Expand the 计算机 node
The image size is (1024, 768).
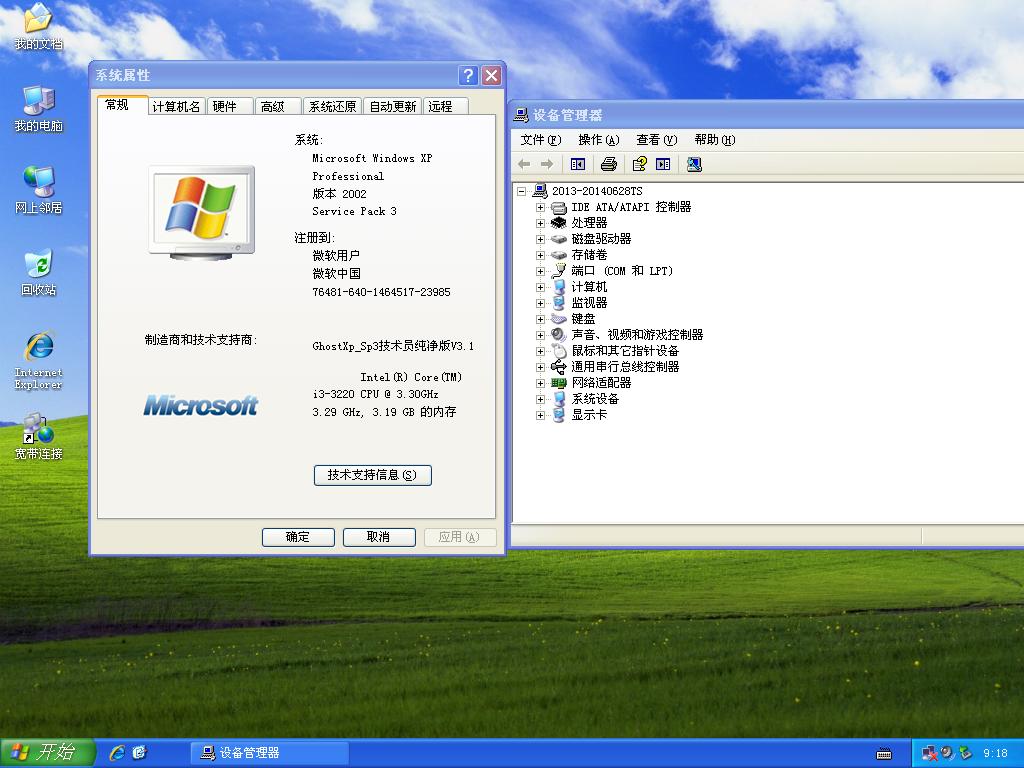tap(540, 287)
